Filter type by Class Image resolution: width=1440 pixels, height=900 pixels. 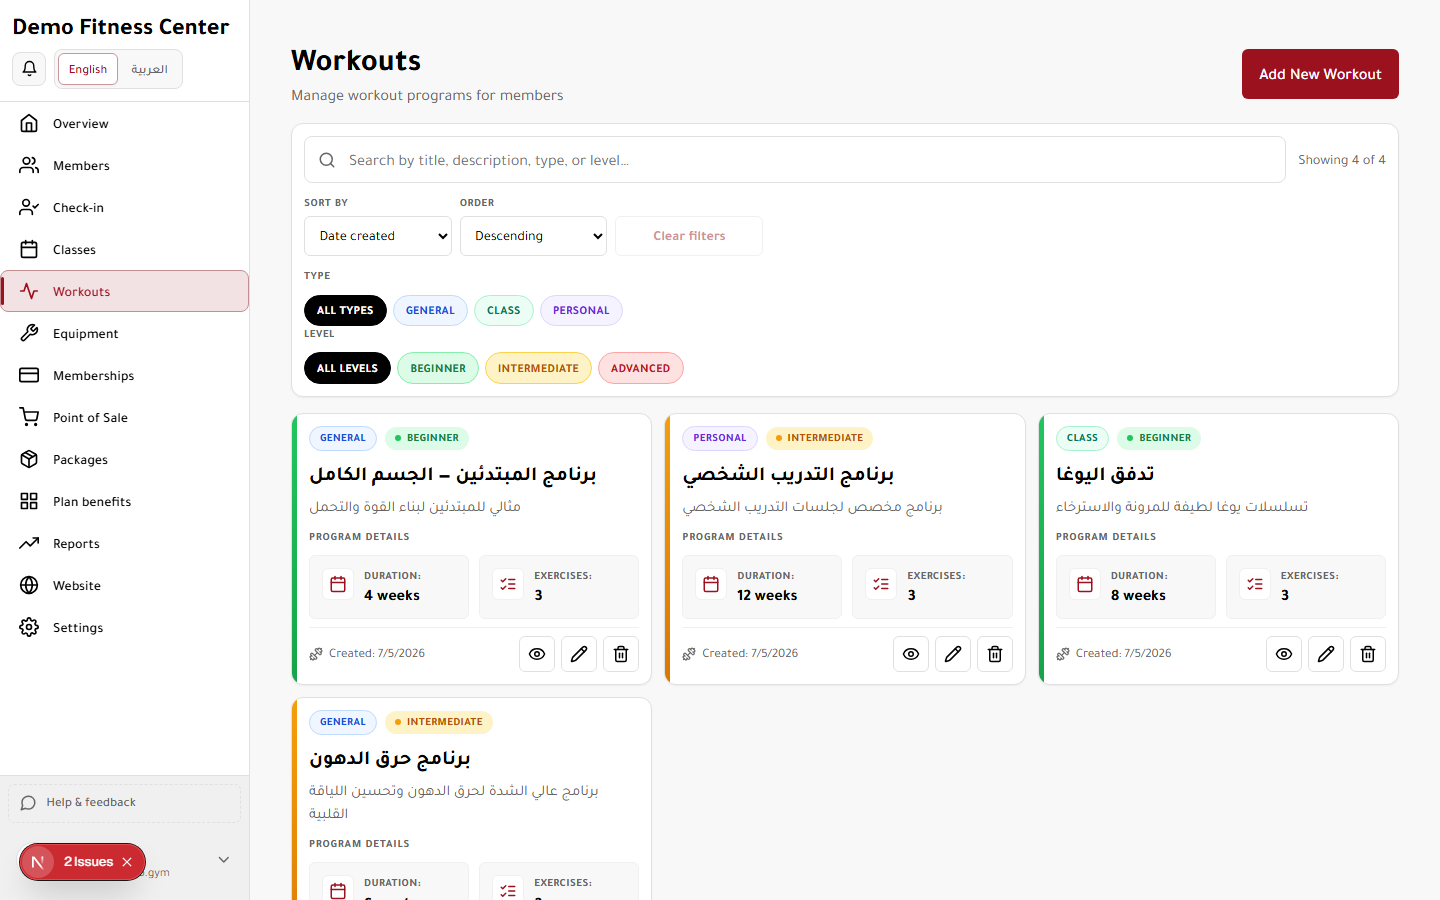pos(504,310)
